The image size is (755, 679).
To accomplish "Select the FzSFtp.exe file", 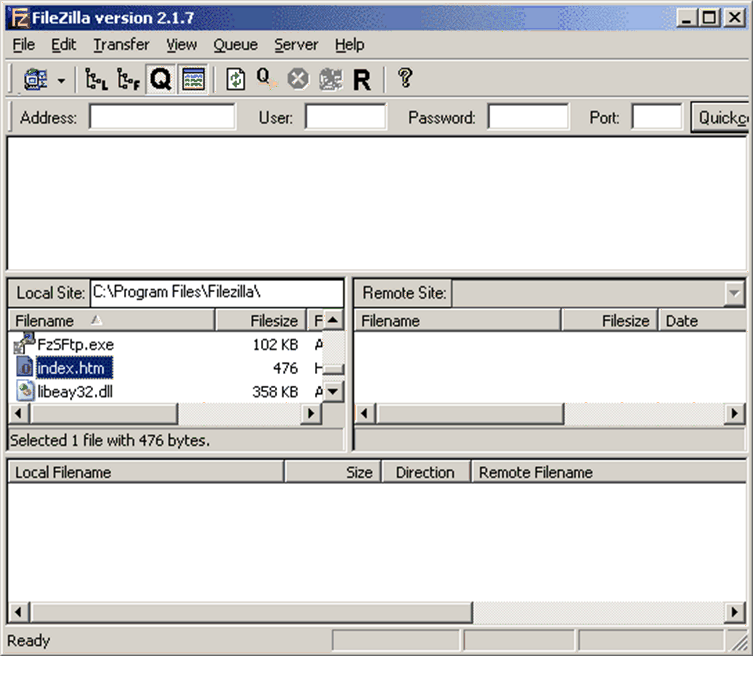I will (x=76, y=345).
